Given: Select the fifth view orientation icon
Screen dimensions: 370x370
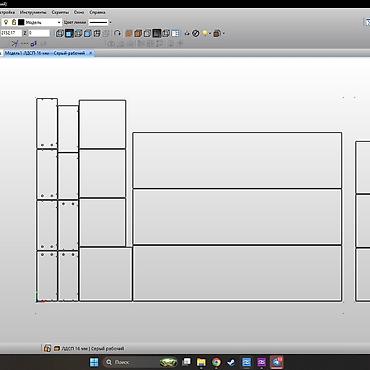Looking at the screenshot, I should 97,33.
